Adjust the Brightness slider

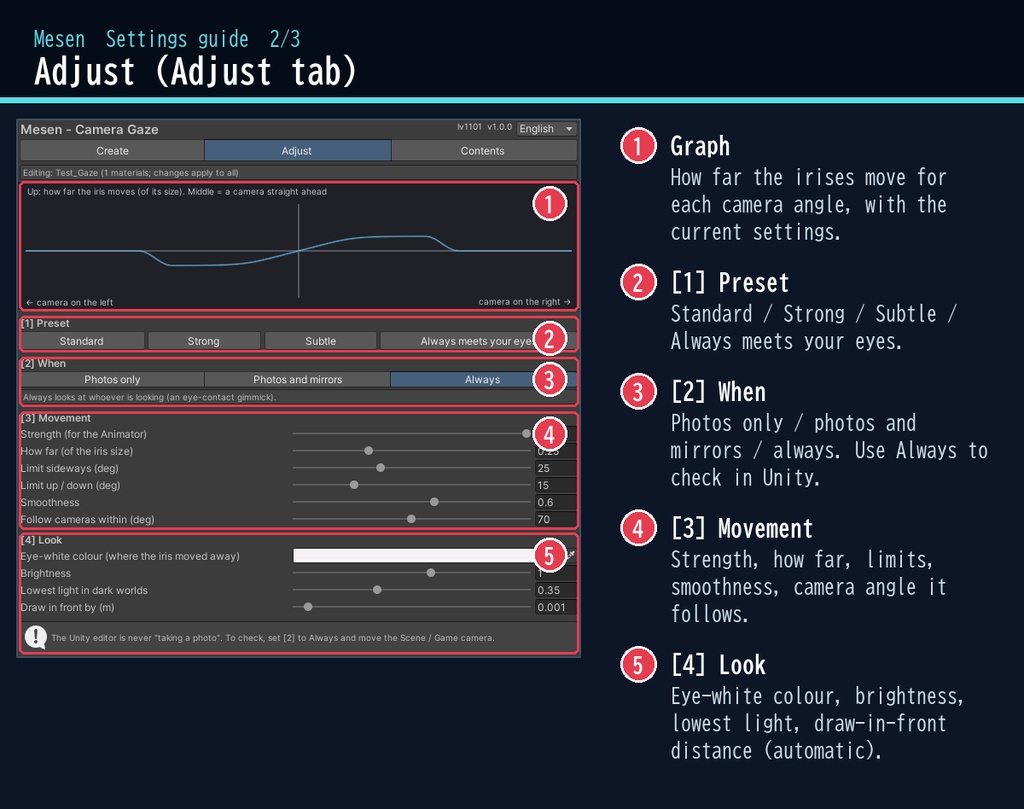click(411, 573)
